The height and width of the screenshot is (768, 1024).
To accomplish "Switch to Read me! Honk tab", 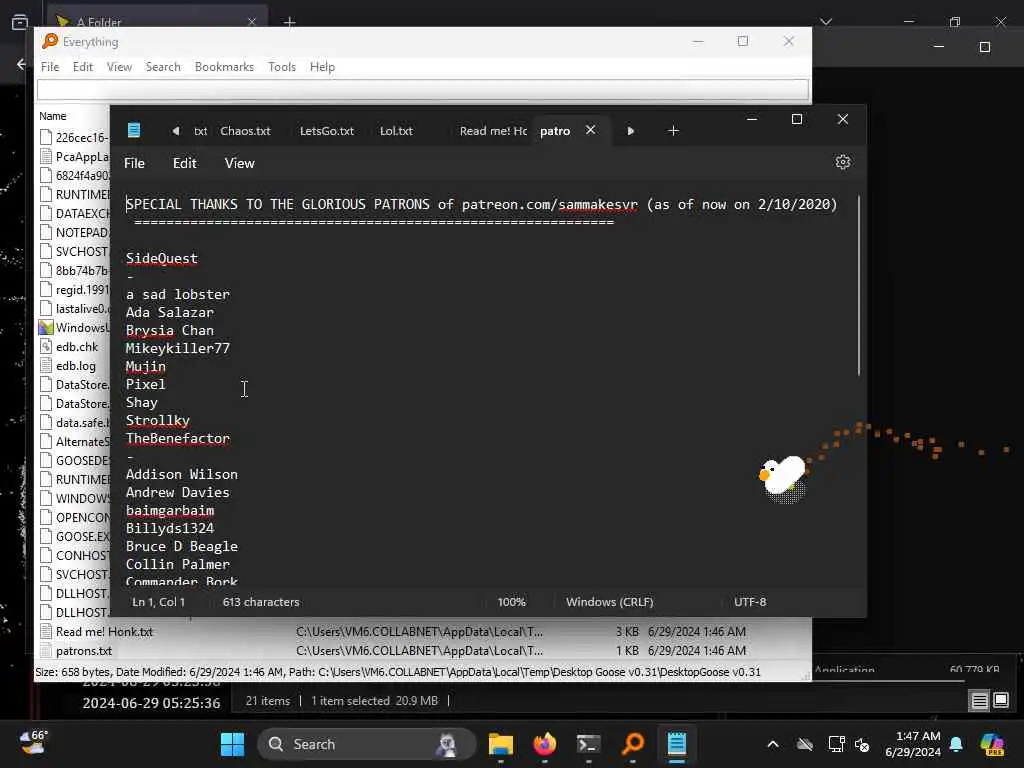I will coord(493,131).
